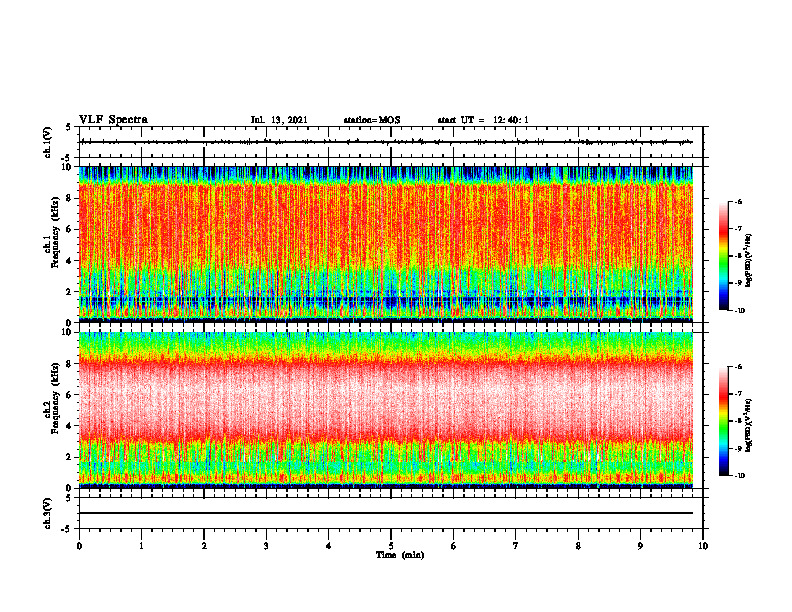The height and width of the screenshot is (612, 792).
Task: Click the ch.1 color bar log(PSD) unit label
Action: pyautogui.click(x=749, y=261)
